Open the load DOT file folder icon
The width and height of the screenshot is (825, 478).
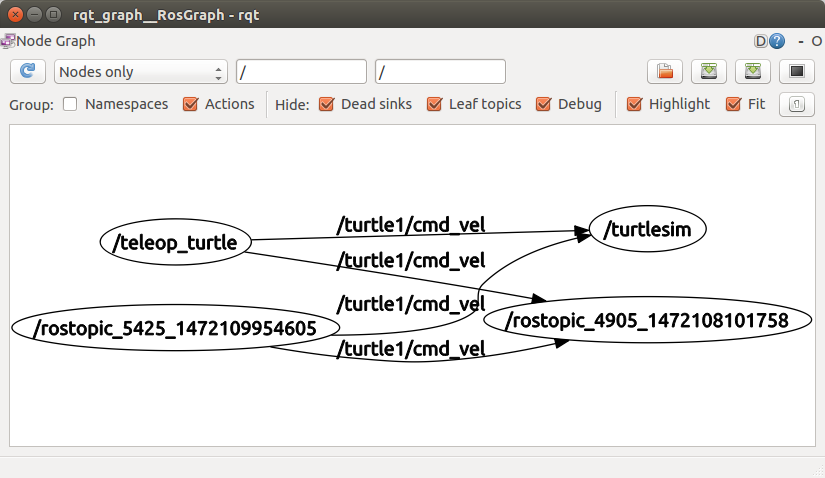pos(664,72)
